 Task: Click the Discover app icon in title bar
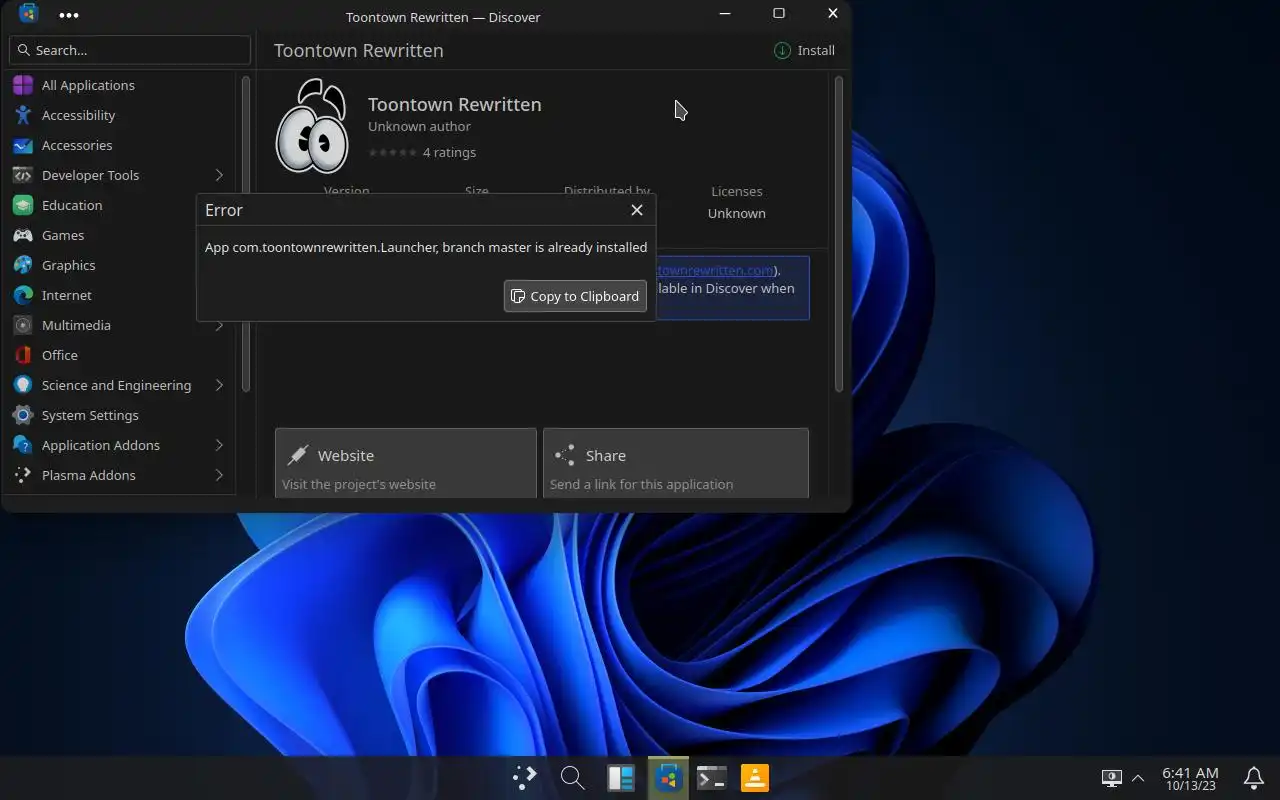(28, 14)
